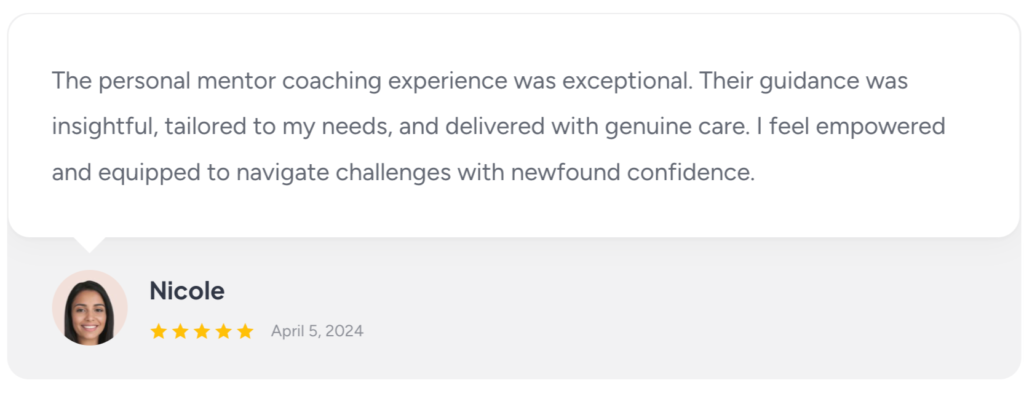Click the reviewer name Nicole
The width and height of the screenshot is (1024, 399).
tap(187, 291)
